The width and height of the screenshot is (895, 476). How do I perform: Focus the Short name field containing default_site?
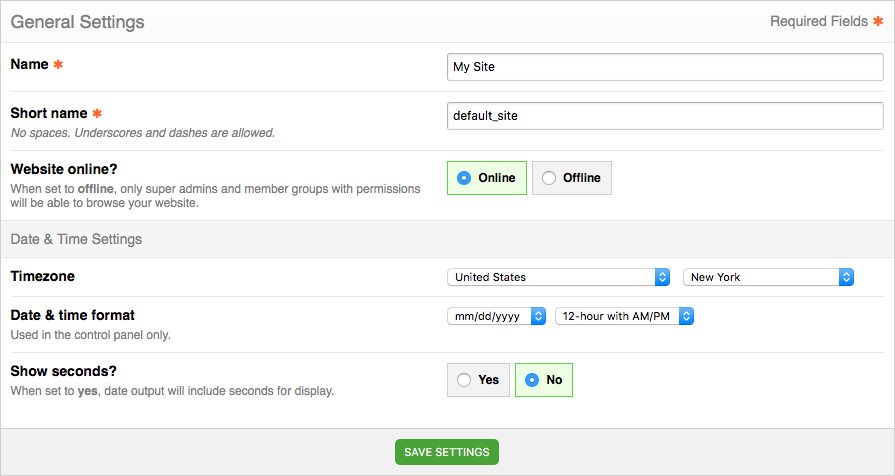click(665, 116)
